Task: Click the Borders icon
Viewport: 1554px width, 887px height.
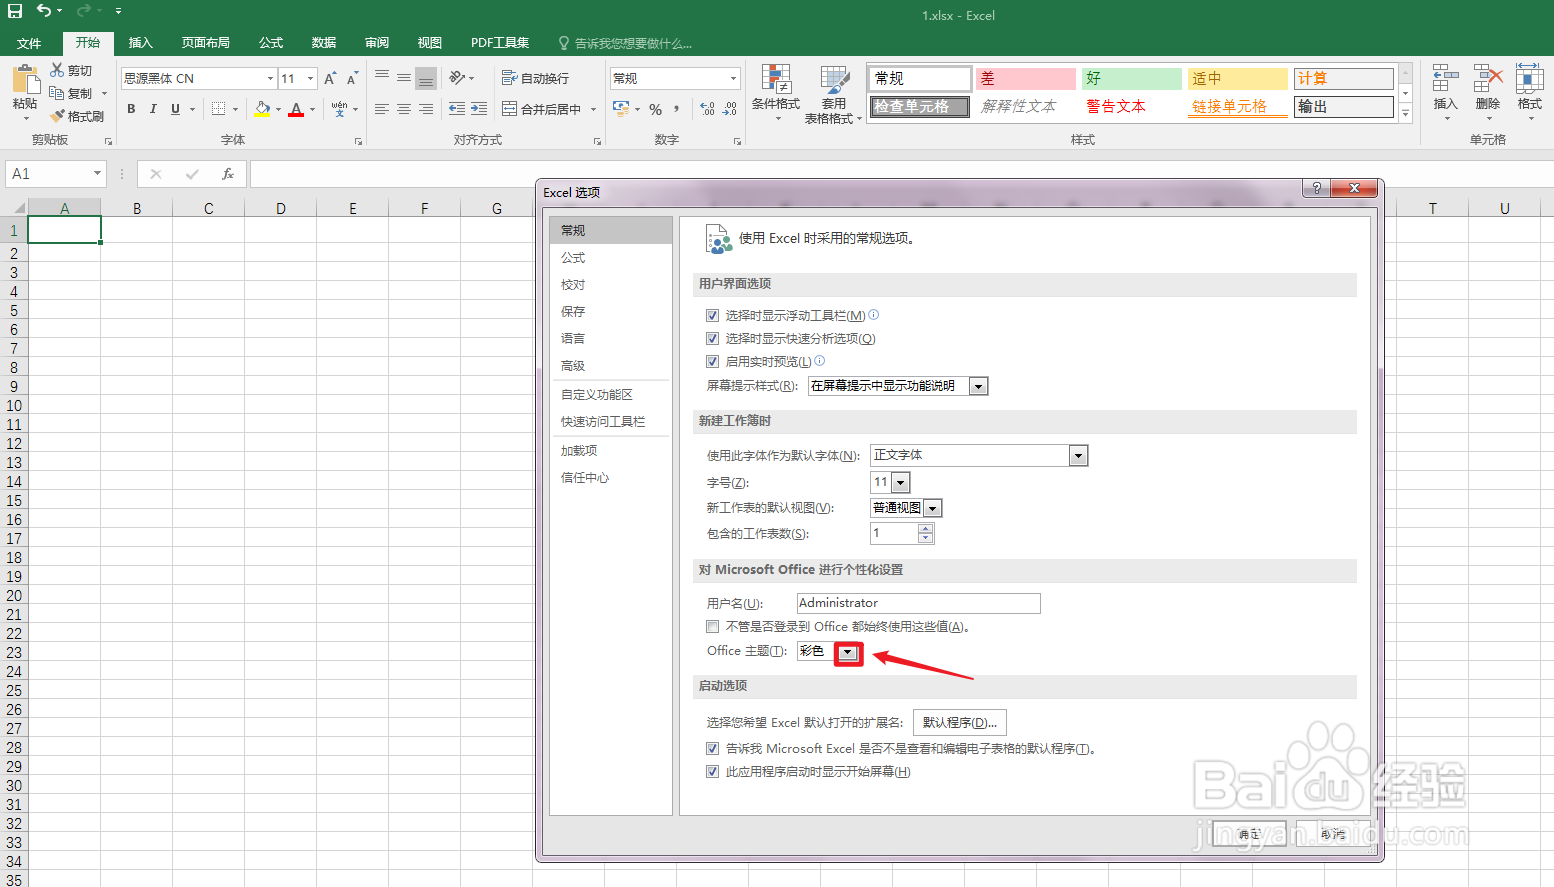Action: click(x=219, y=109)
